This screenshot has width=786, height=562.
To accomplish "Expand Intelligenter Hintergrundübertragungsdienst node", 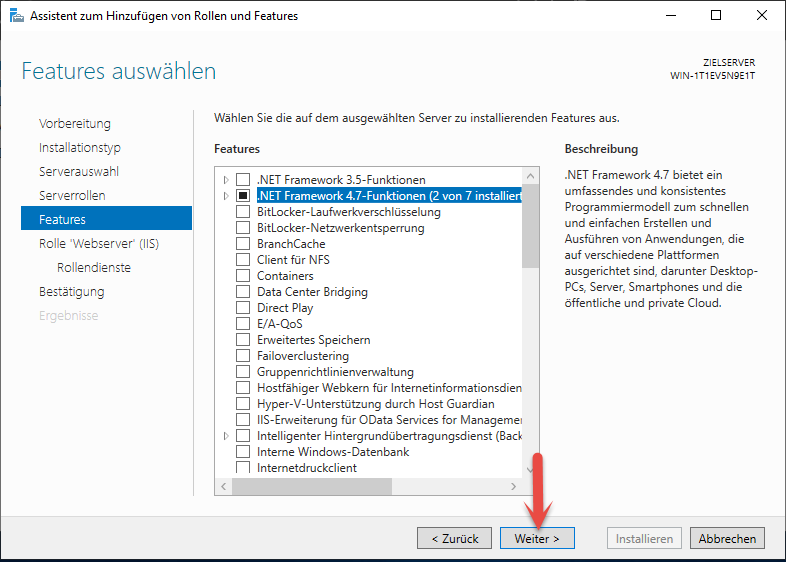I will pyautogui.click(x=227, y=436).
